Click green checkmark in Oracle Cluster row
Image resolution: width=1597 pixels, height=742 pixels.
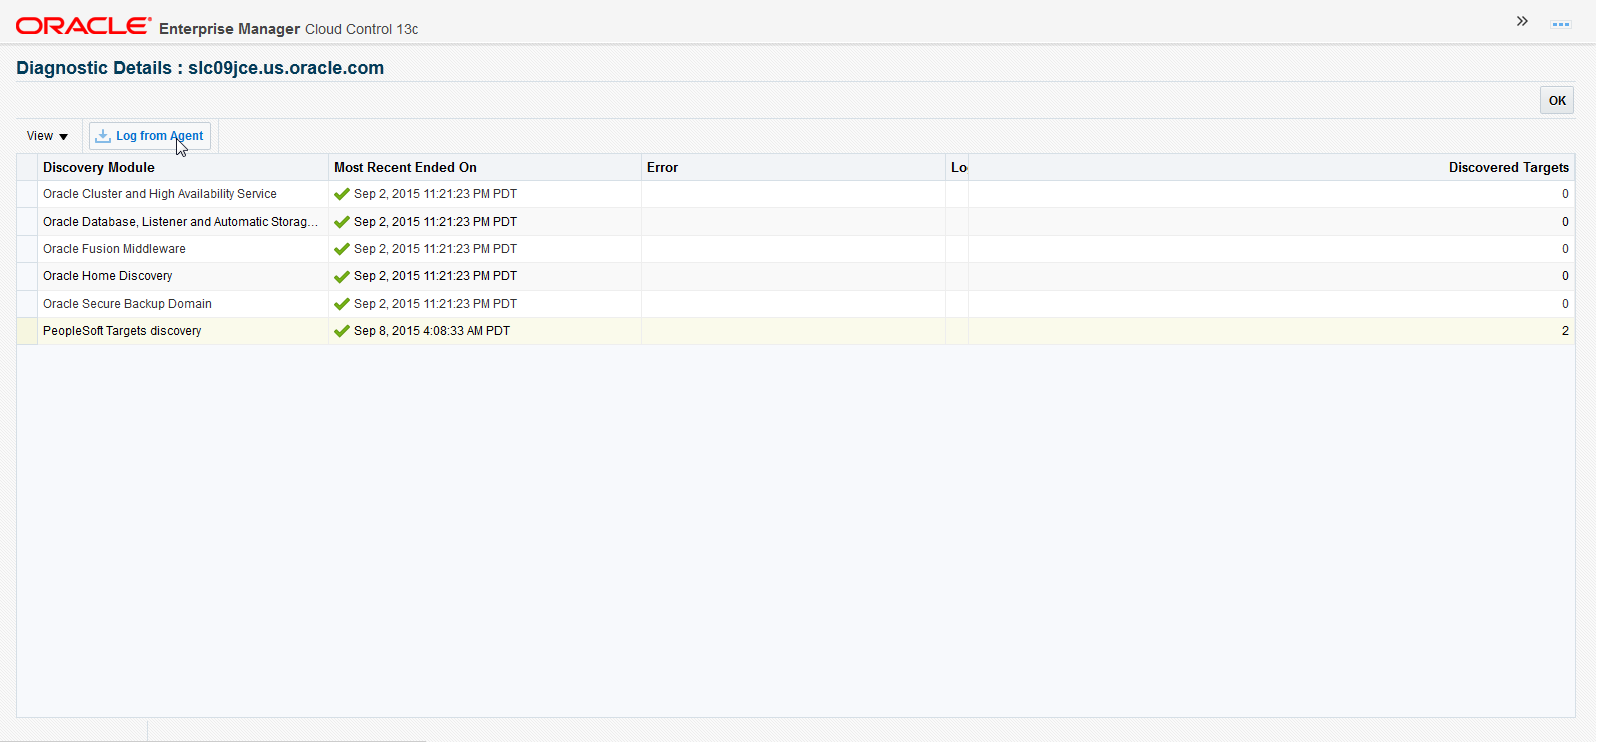click(x=342, y=194)
